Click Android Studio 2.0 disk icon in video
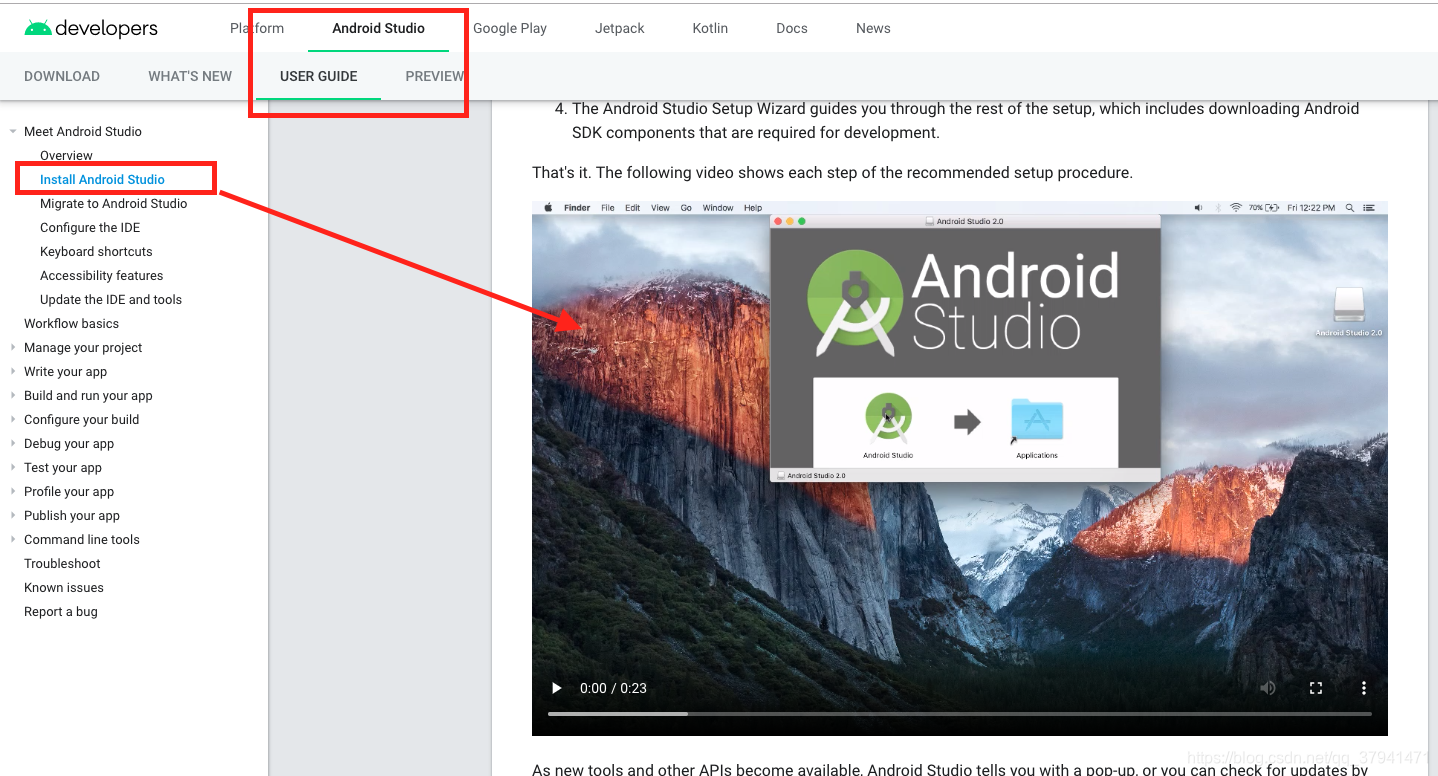 pos(1349,306)
